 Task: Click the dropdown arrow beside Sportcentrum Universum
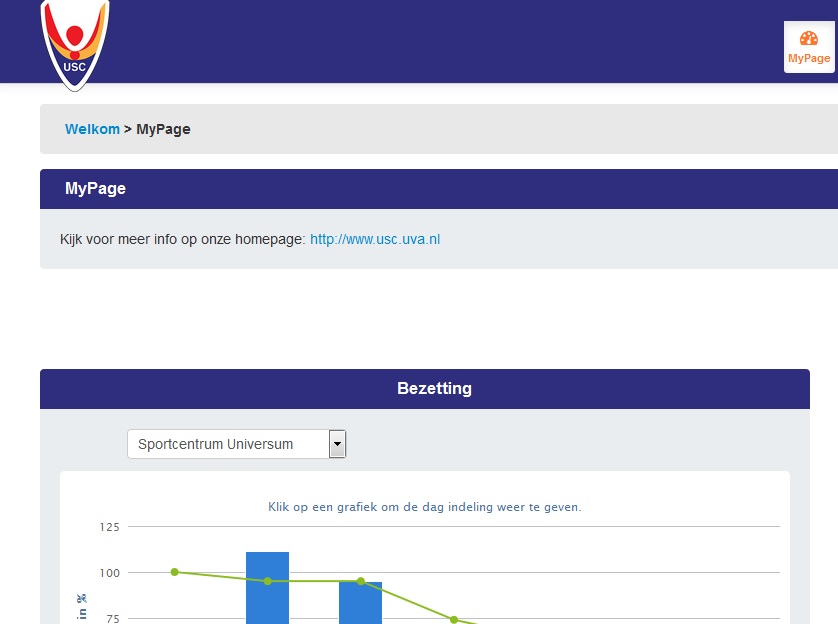[337, 444]
